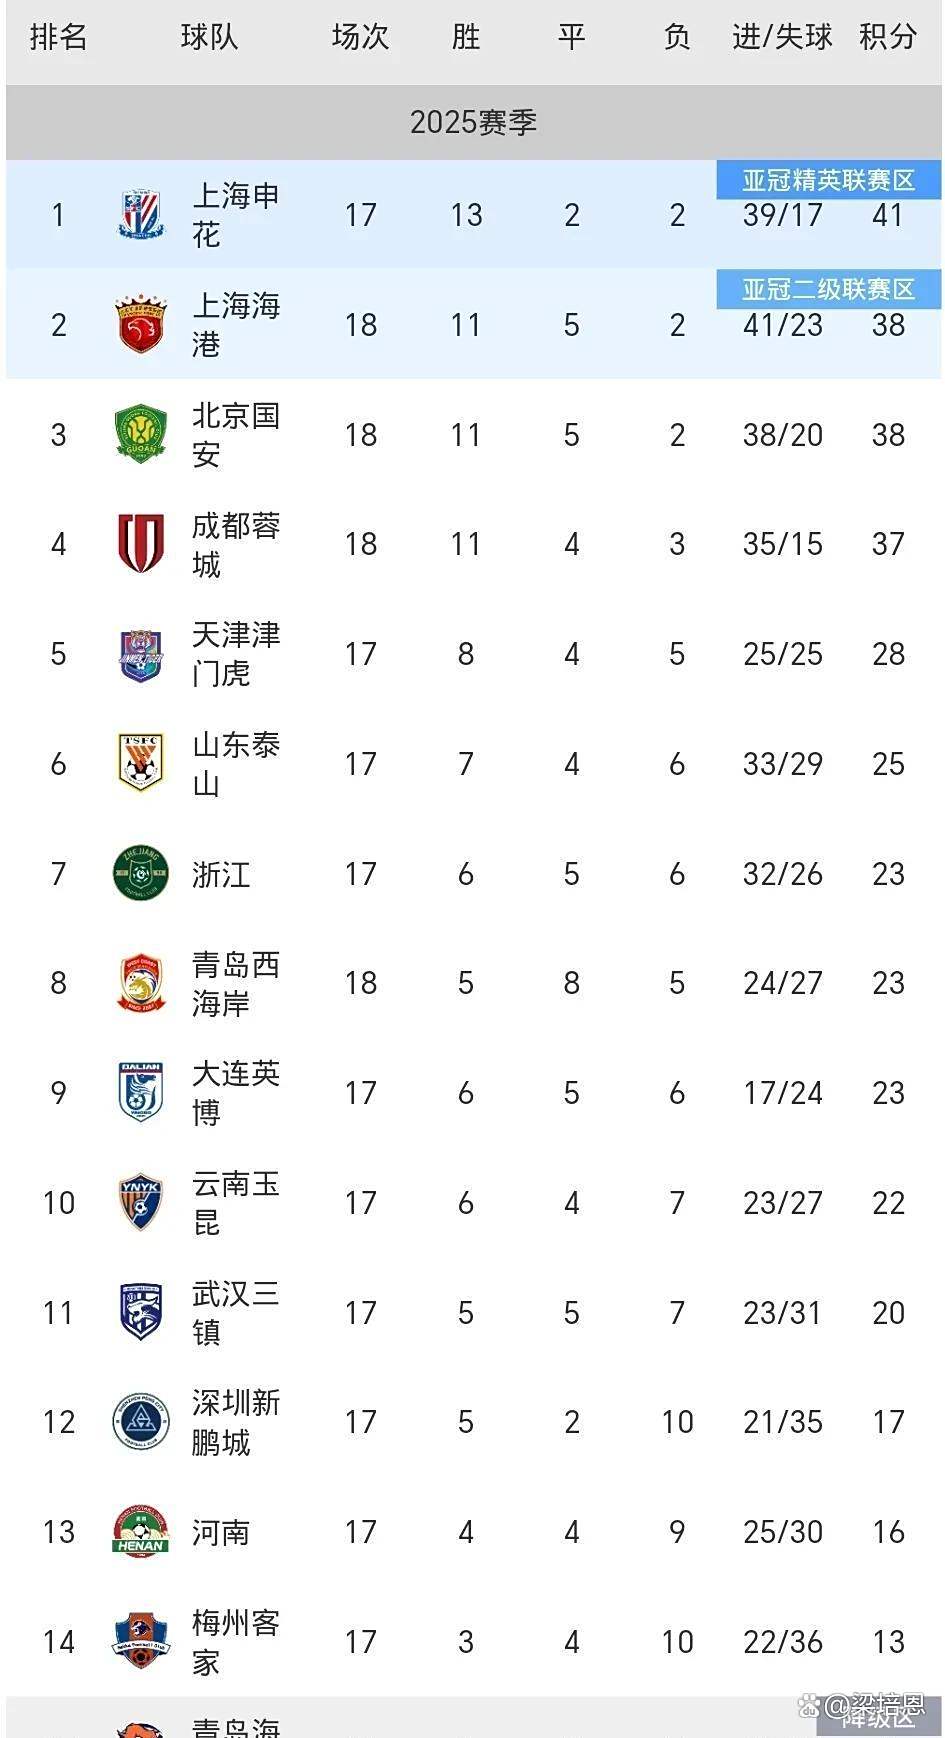Click the 2025赛季 season header bar
The image size is (945, 1738).
(x=473, y=122)
